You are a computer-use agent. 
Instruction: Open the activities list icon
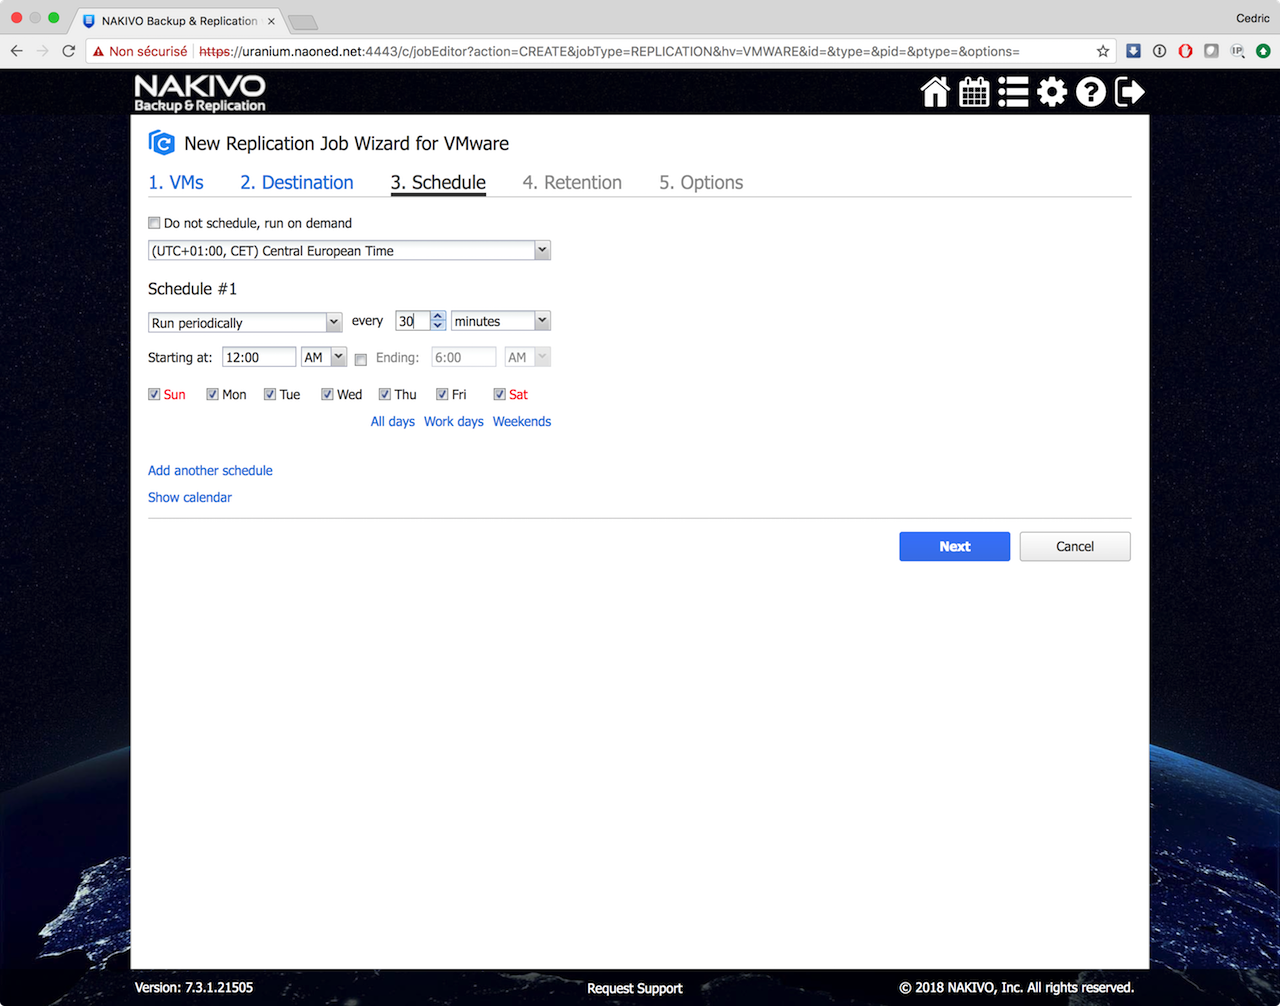click(x=1013, y=92)
